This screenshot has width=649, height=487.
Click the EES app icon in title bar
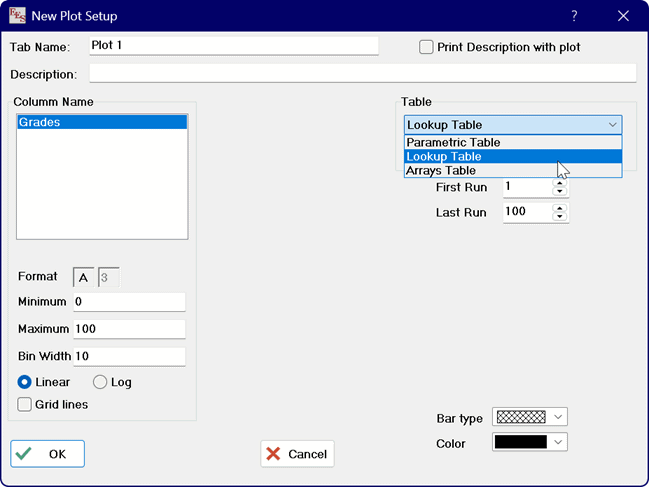pos(18,16)
